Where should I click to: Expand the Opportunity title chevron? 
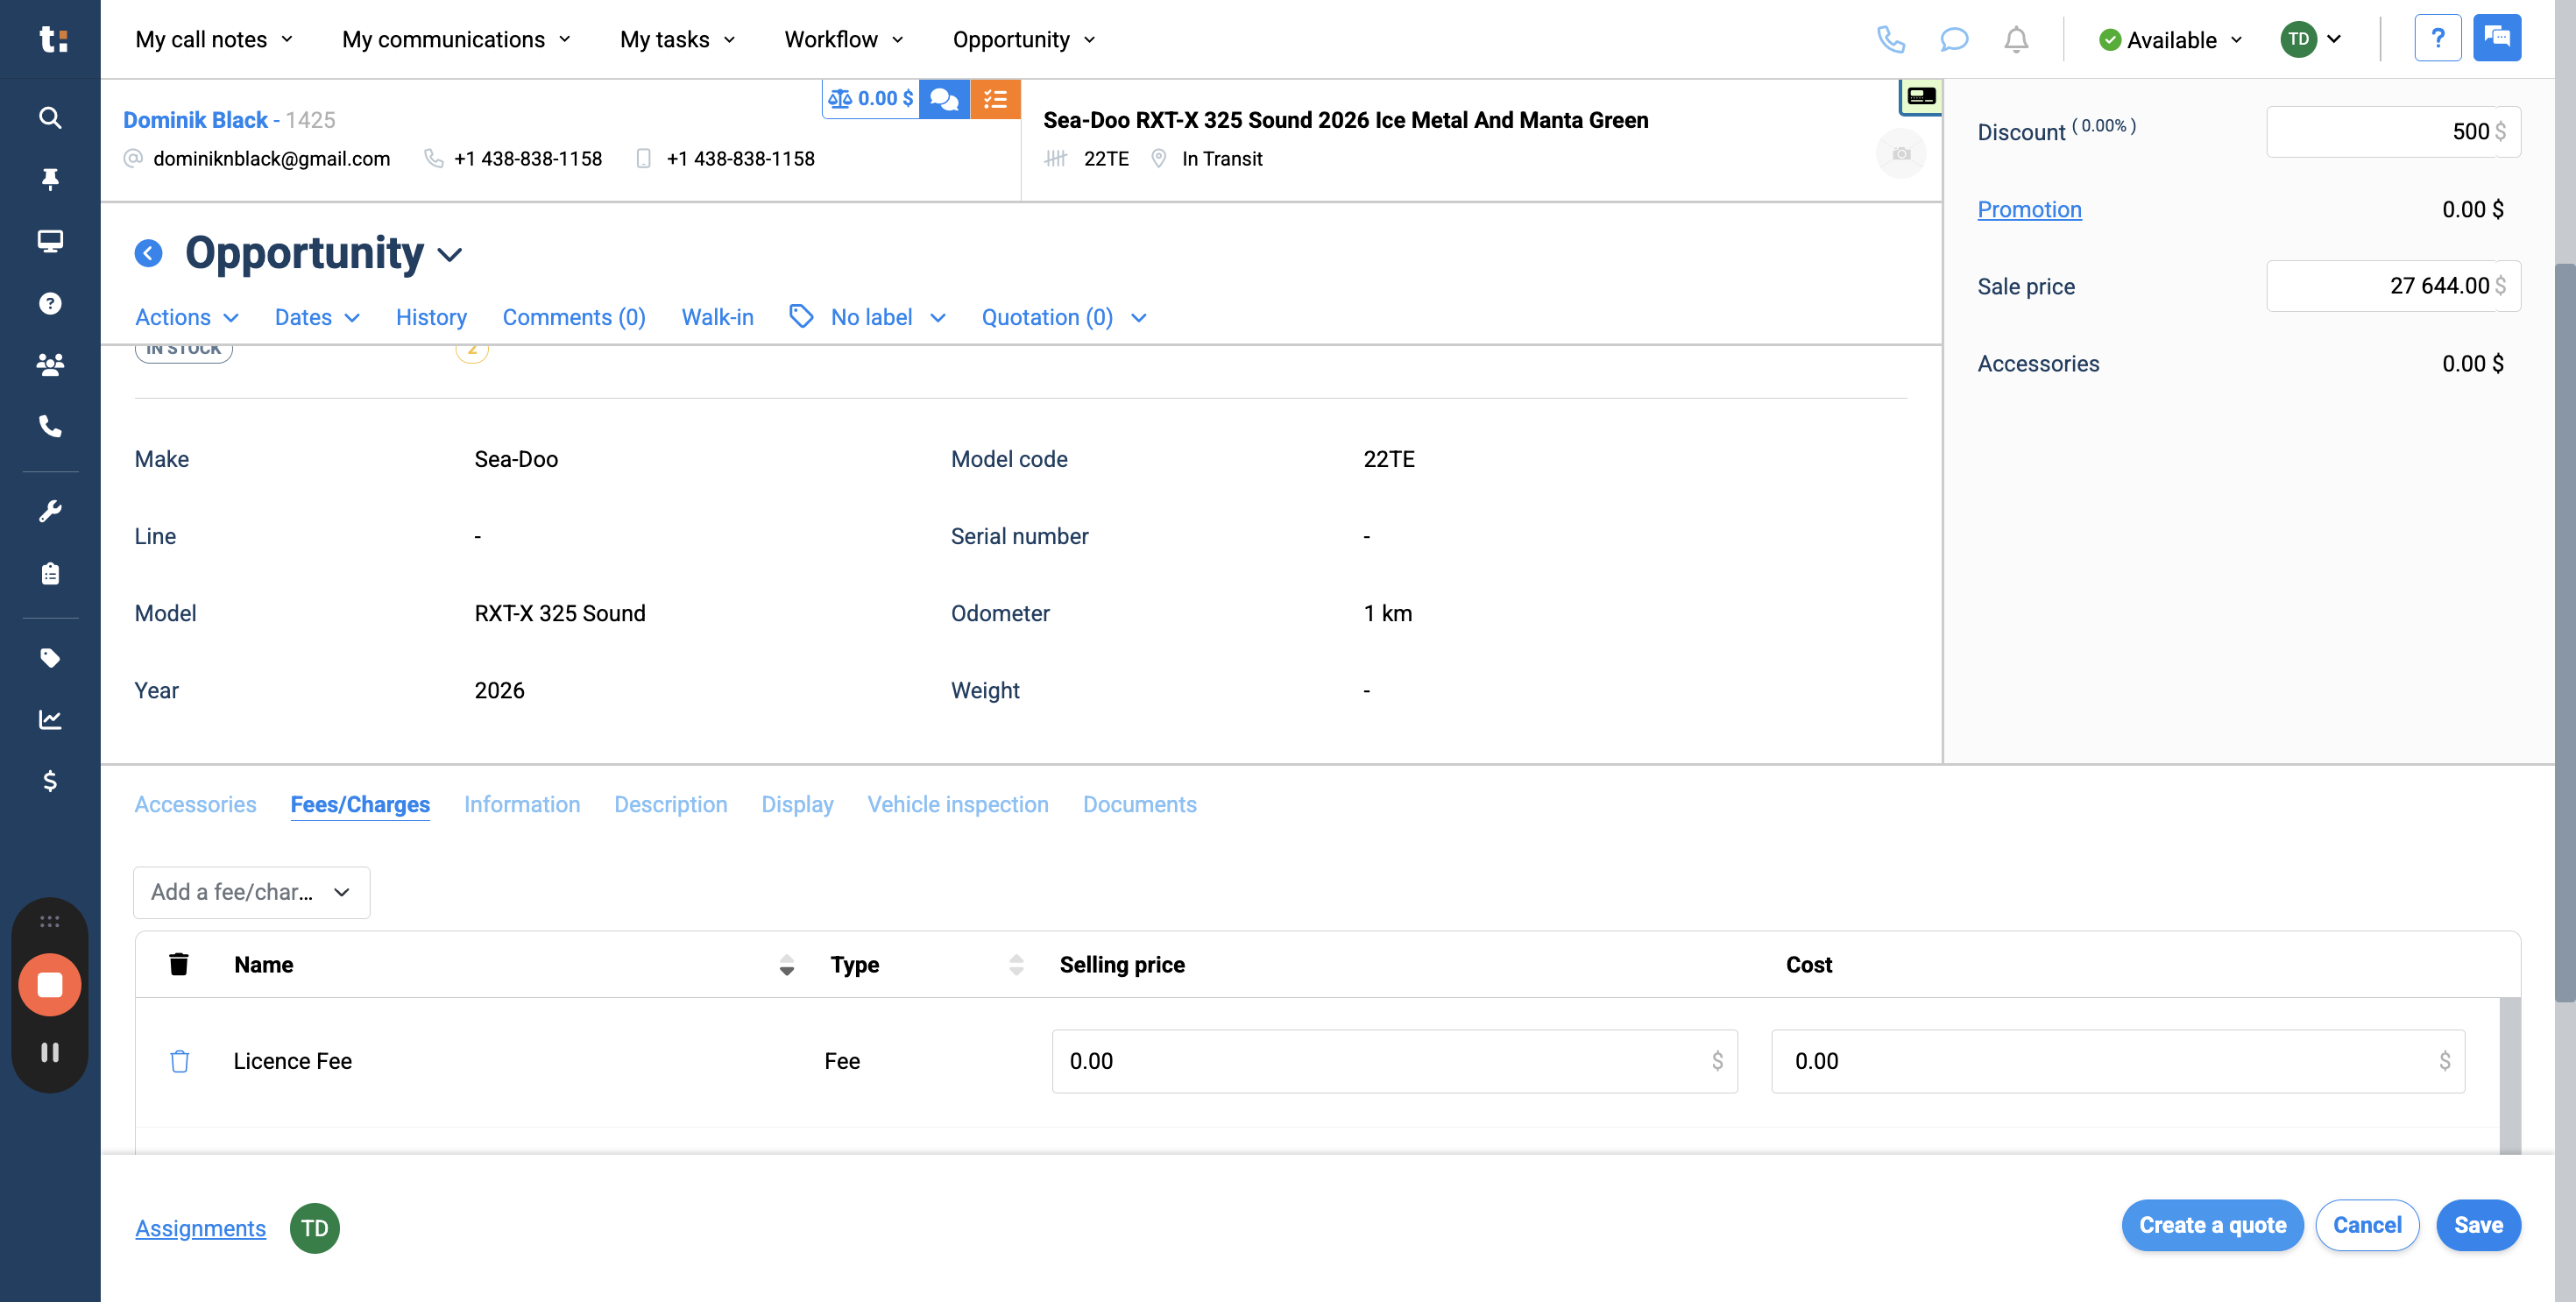tap(449, 255)
